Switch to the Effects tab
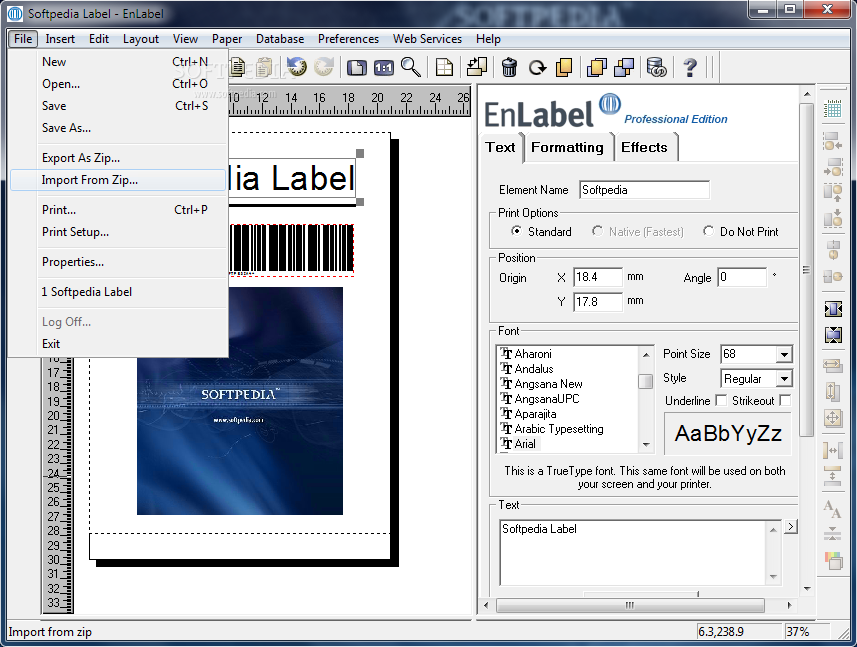 (x=644, y=148)
